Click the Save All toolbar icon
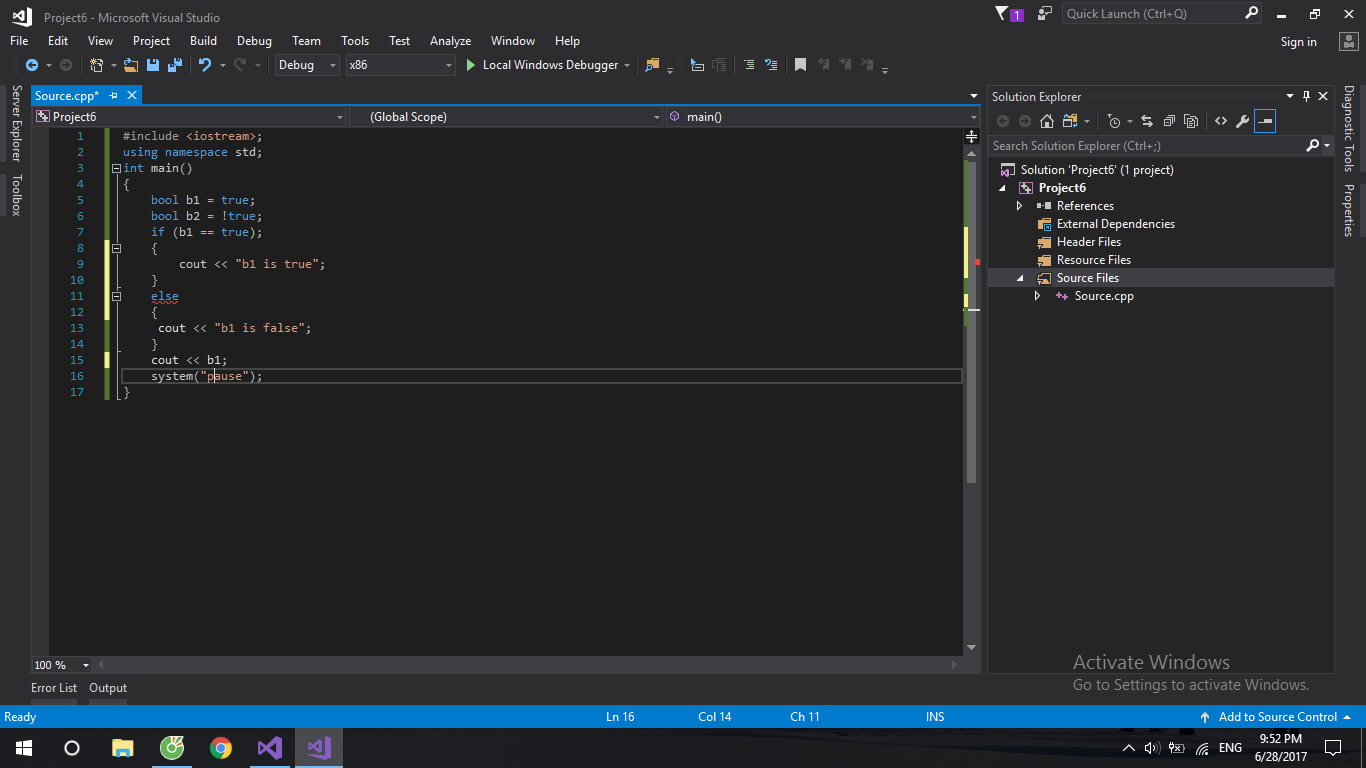This screenshot has width=1366, height=768. (174, 65)
